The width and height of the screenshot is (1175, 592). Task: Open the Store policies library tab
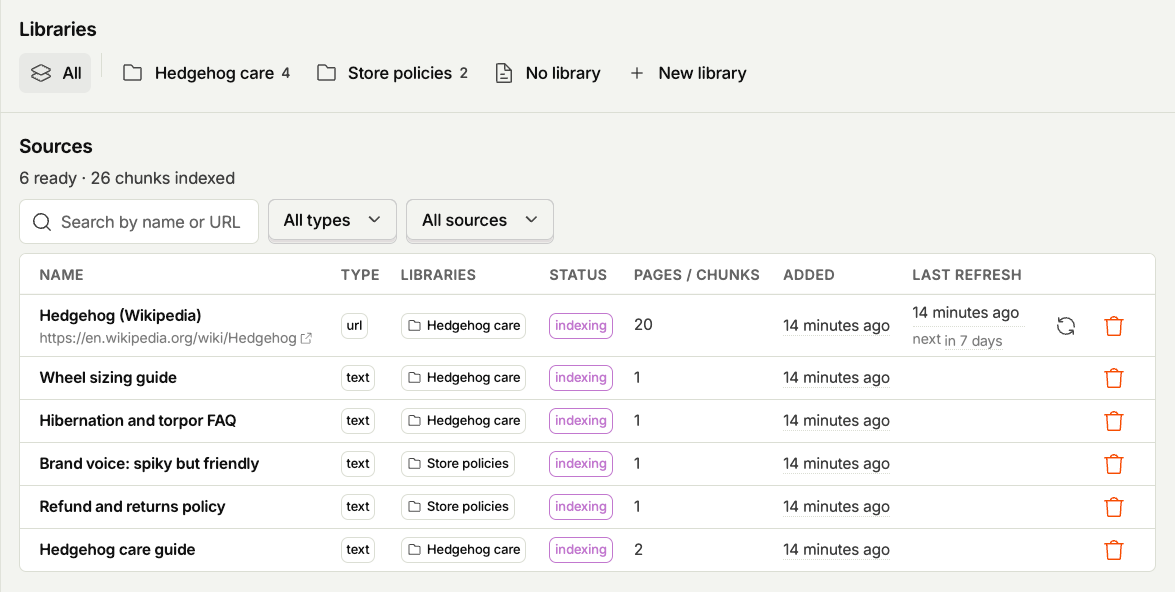[392, 73]
